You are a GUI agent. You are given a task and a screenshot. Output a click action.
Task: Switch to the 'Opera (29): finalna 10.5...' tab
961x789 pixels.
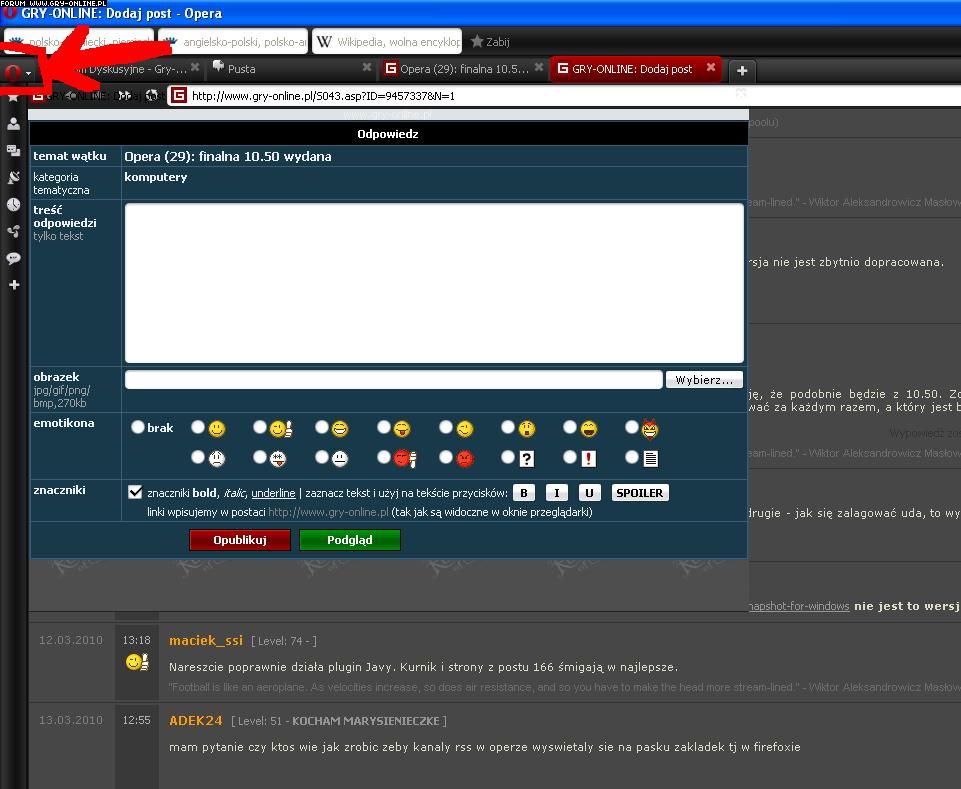[464, 69]
